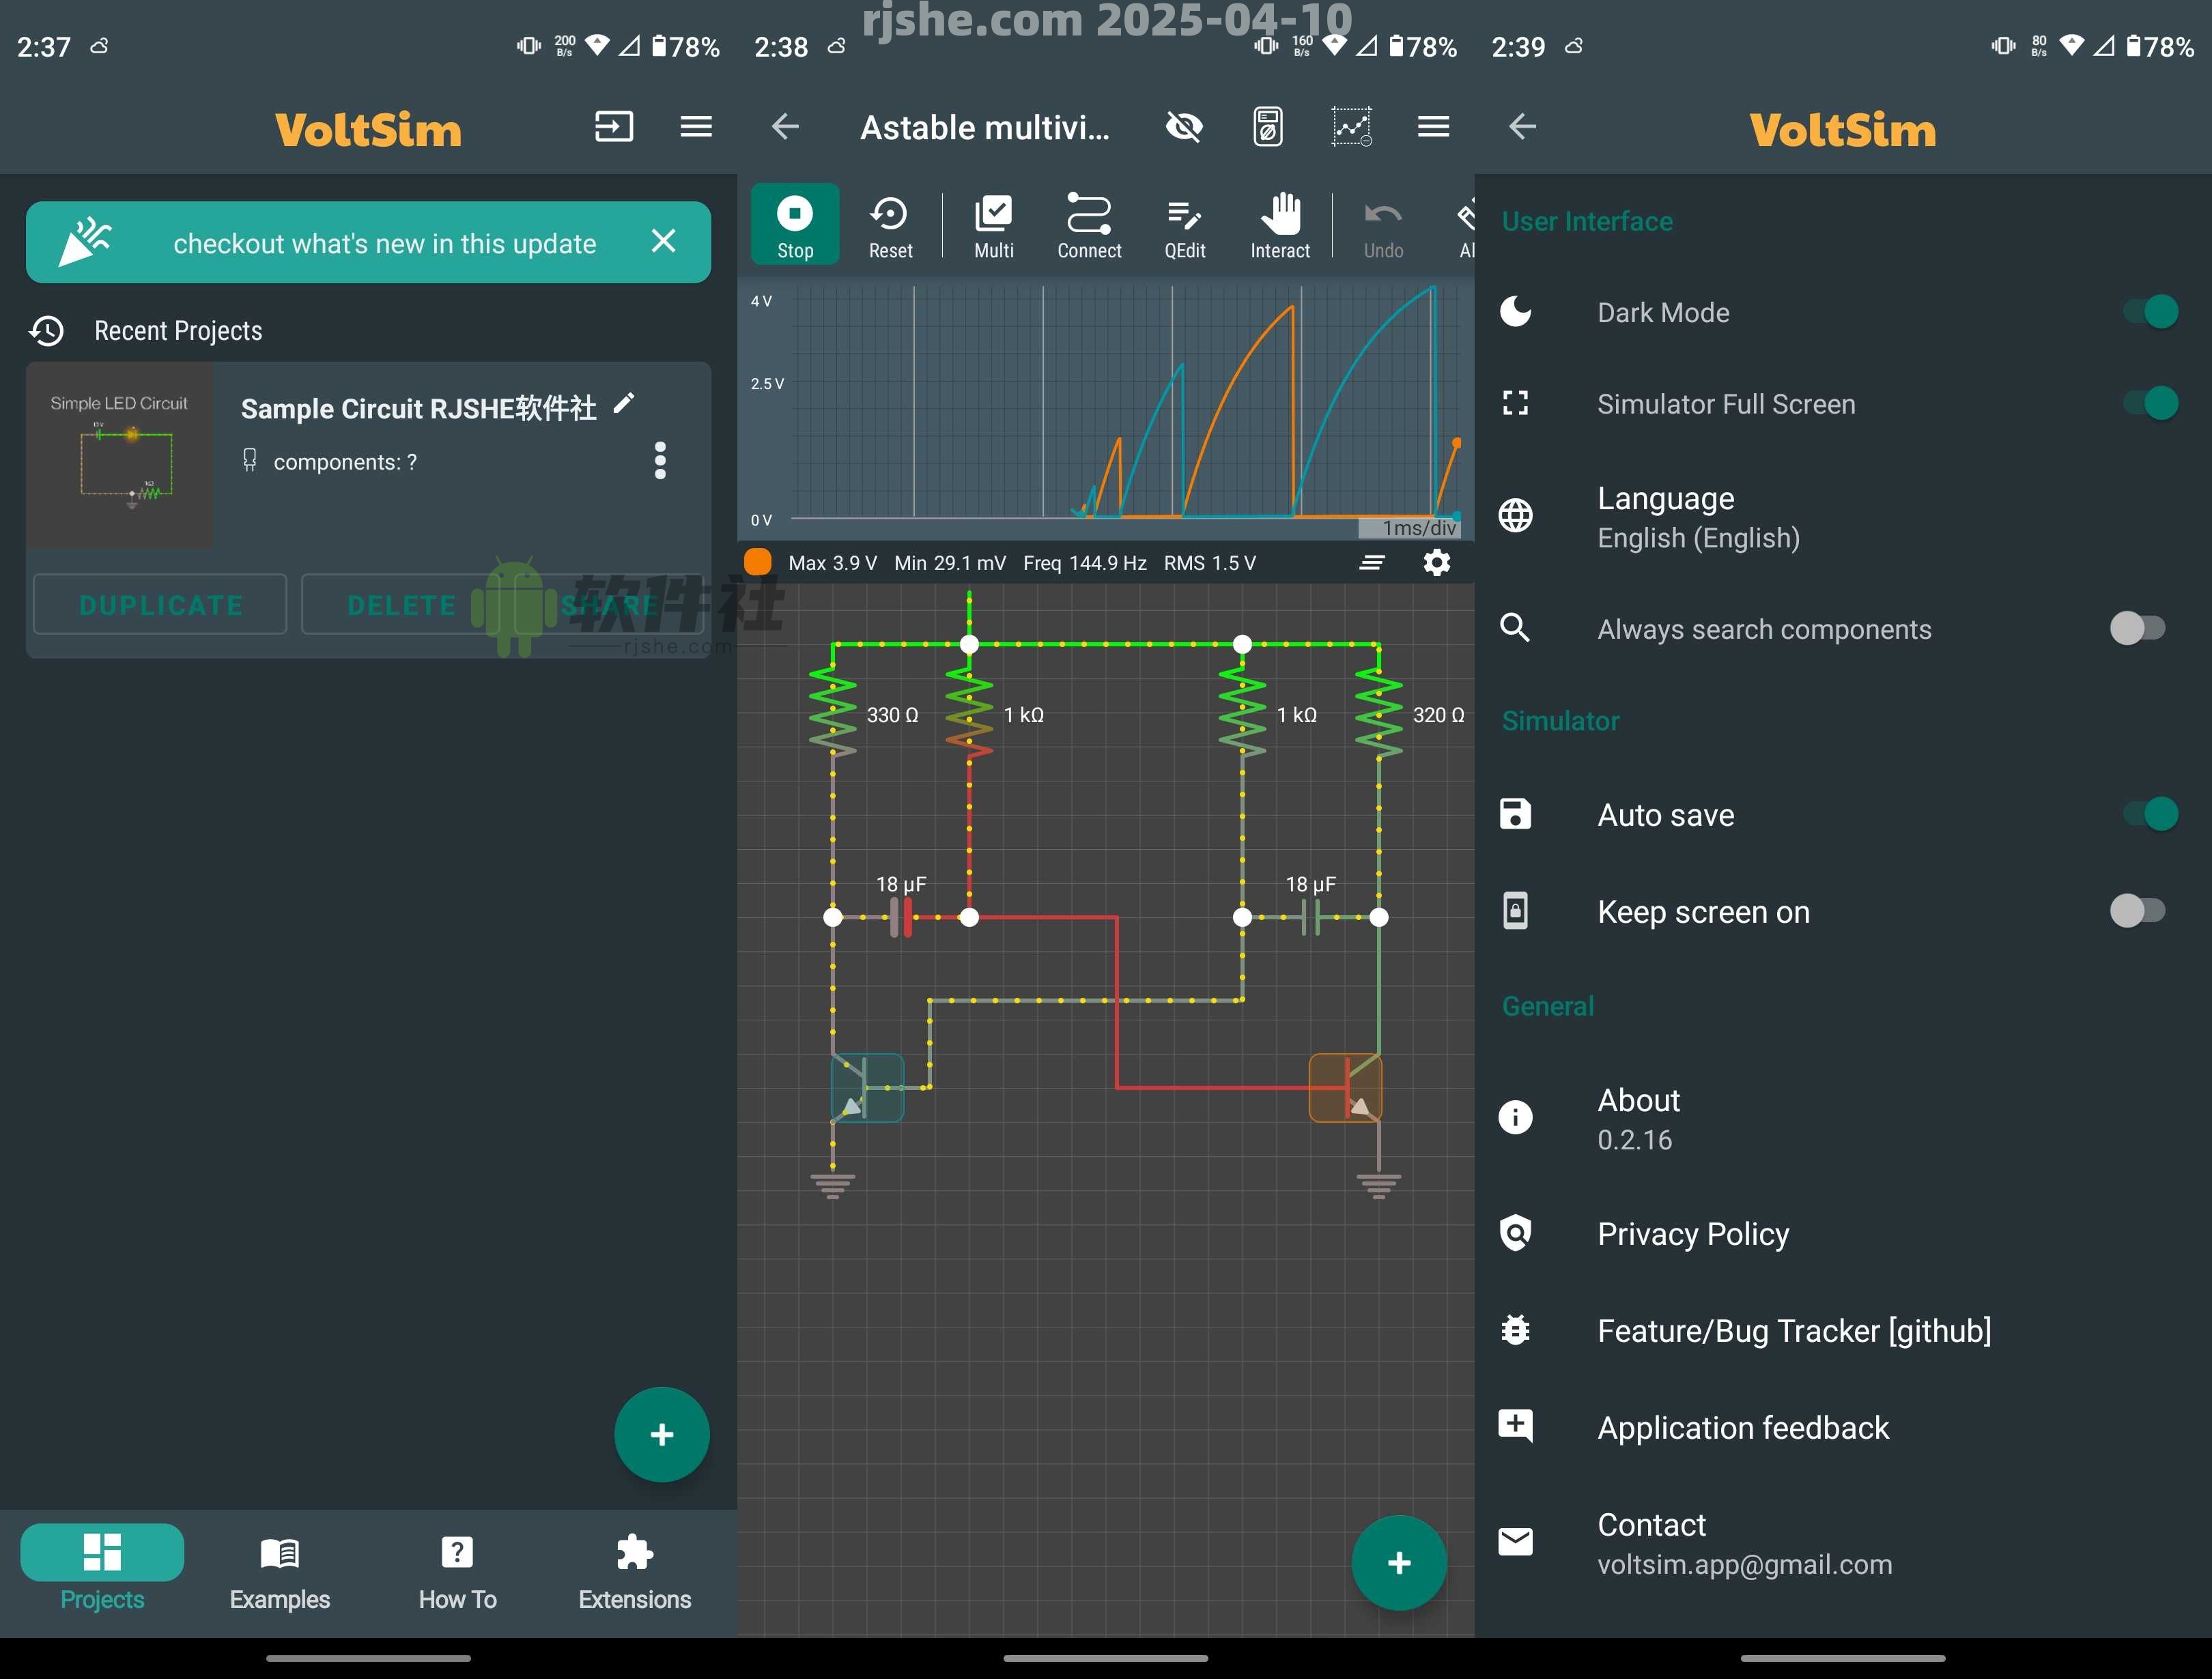Image resolution: width=2212 pixels, height=1679 pixels.
Task: Switch to the Projects tab
Action: (x=102, y=1567)
